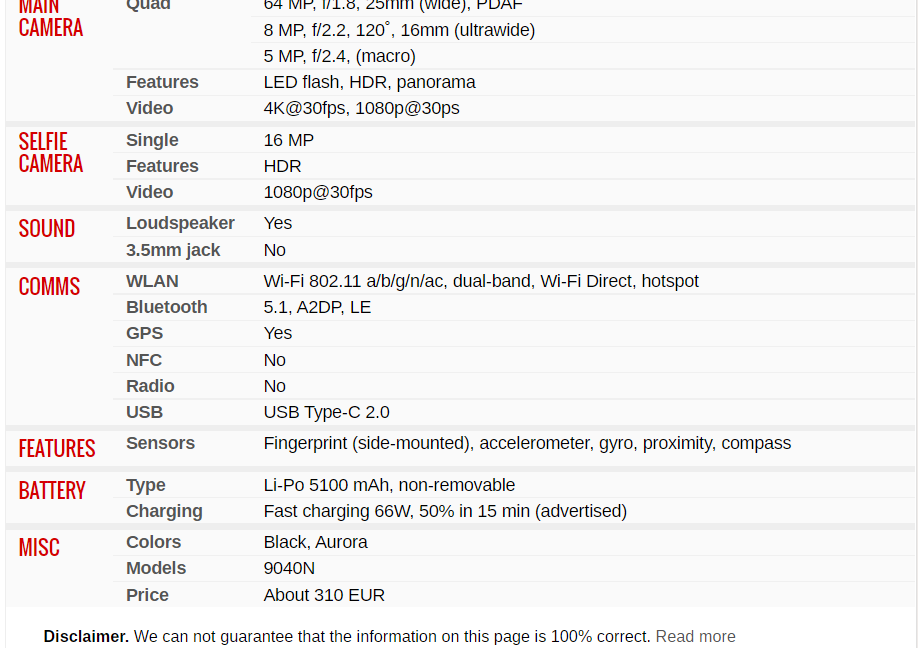918x648 pixels.
Task: Click the BATTERY section heading
Action: (52, 491)
